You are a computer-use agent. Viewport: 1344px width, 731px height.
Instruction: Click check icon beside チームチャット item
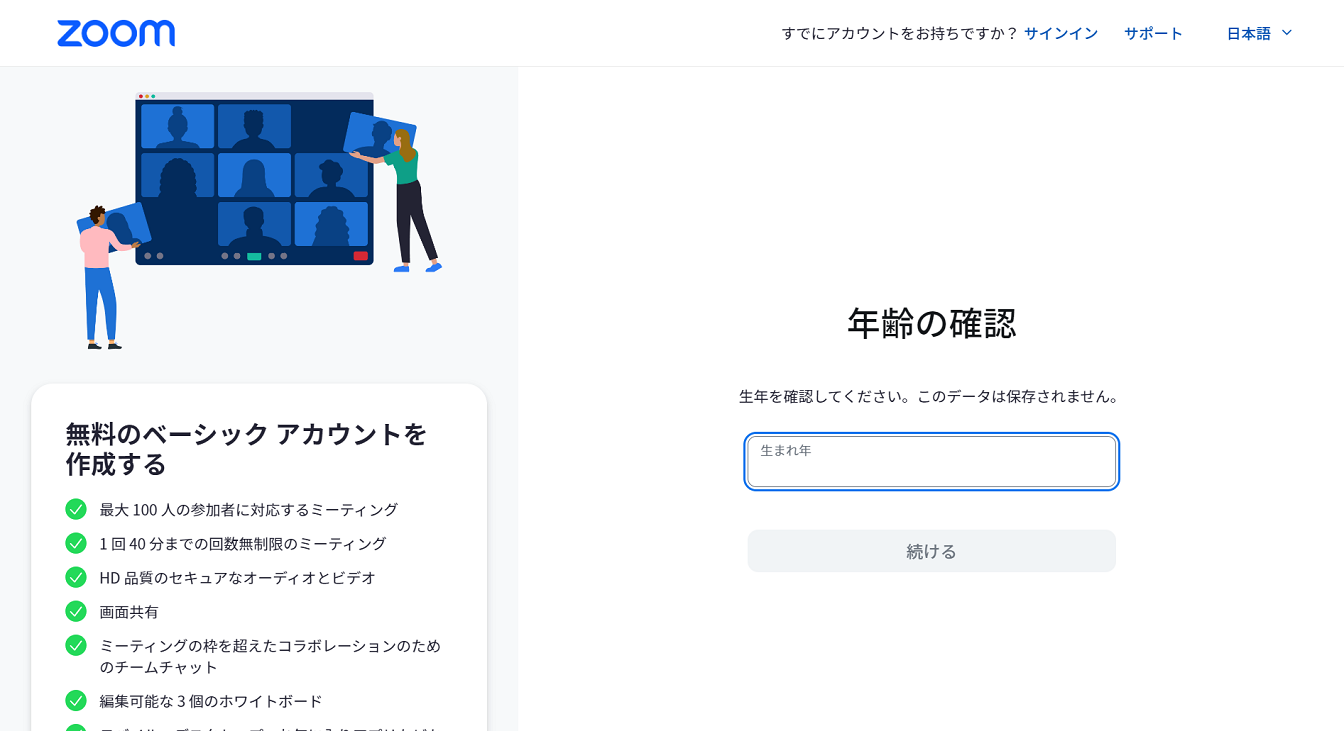pos(76,645)
